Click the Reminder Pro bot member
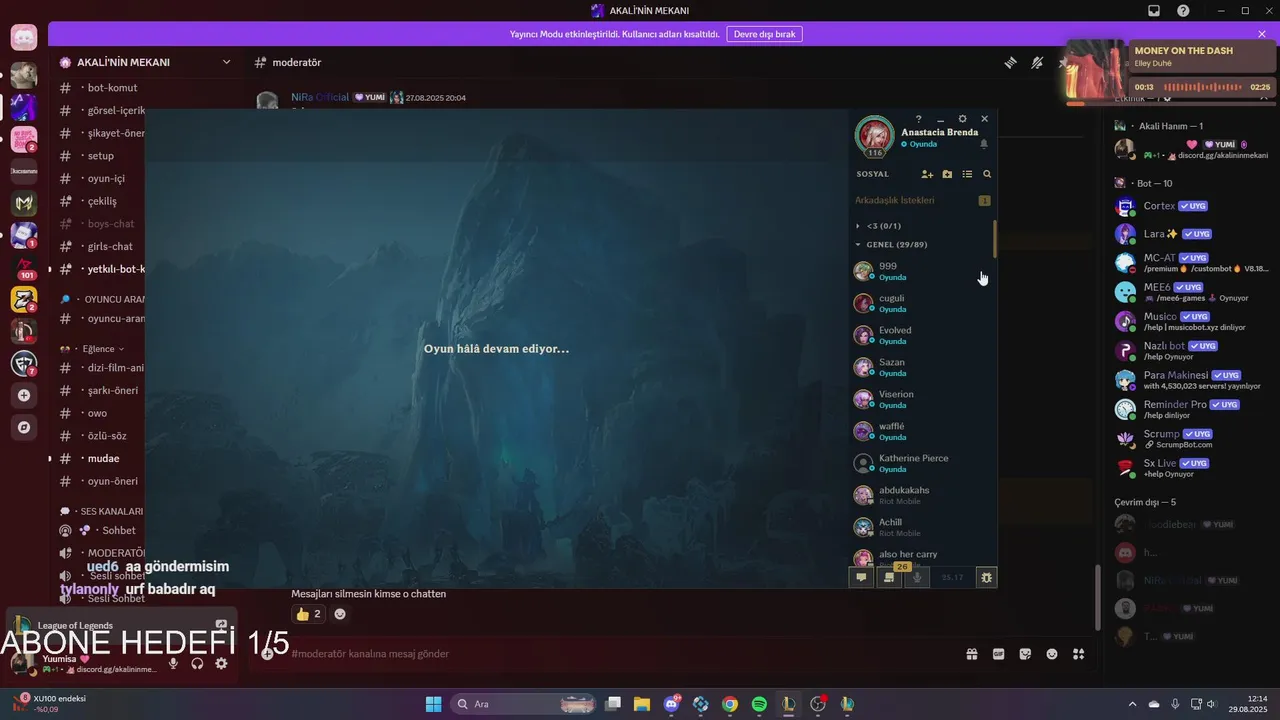This screenshot has height=720, width=1280. pyautogui.click(x=1191, y=408)
